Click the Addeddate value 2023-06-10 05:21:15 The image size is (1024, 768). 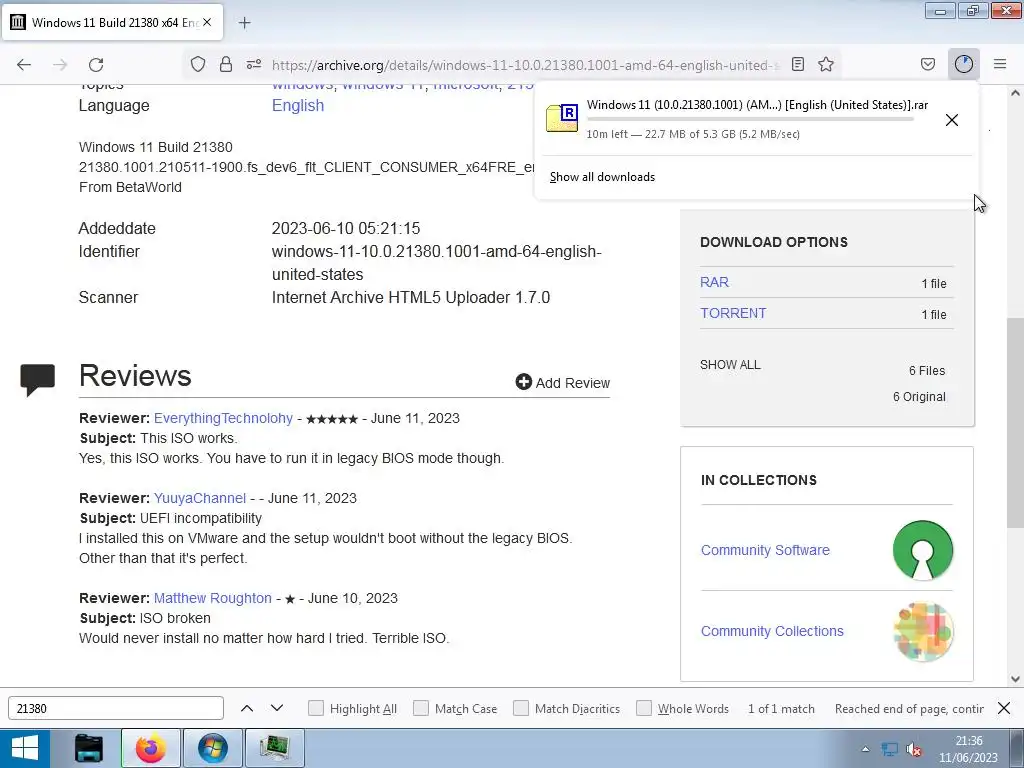point(345,228)
